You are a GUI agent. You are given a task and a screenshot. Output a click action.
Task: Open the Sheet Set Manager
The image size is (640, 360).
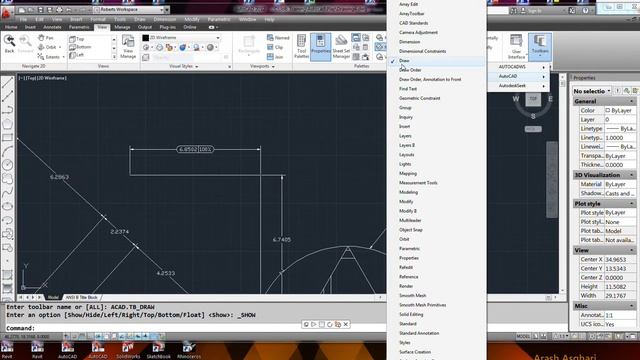[x=341, y=47]
